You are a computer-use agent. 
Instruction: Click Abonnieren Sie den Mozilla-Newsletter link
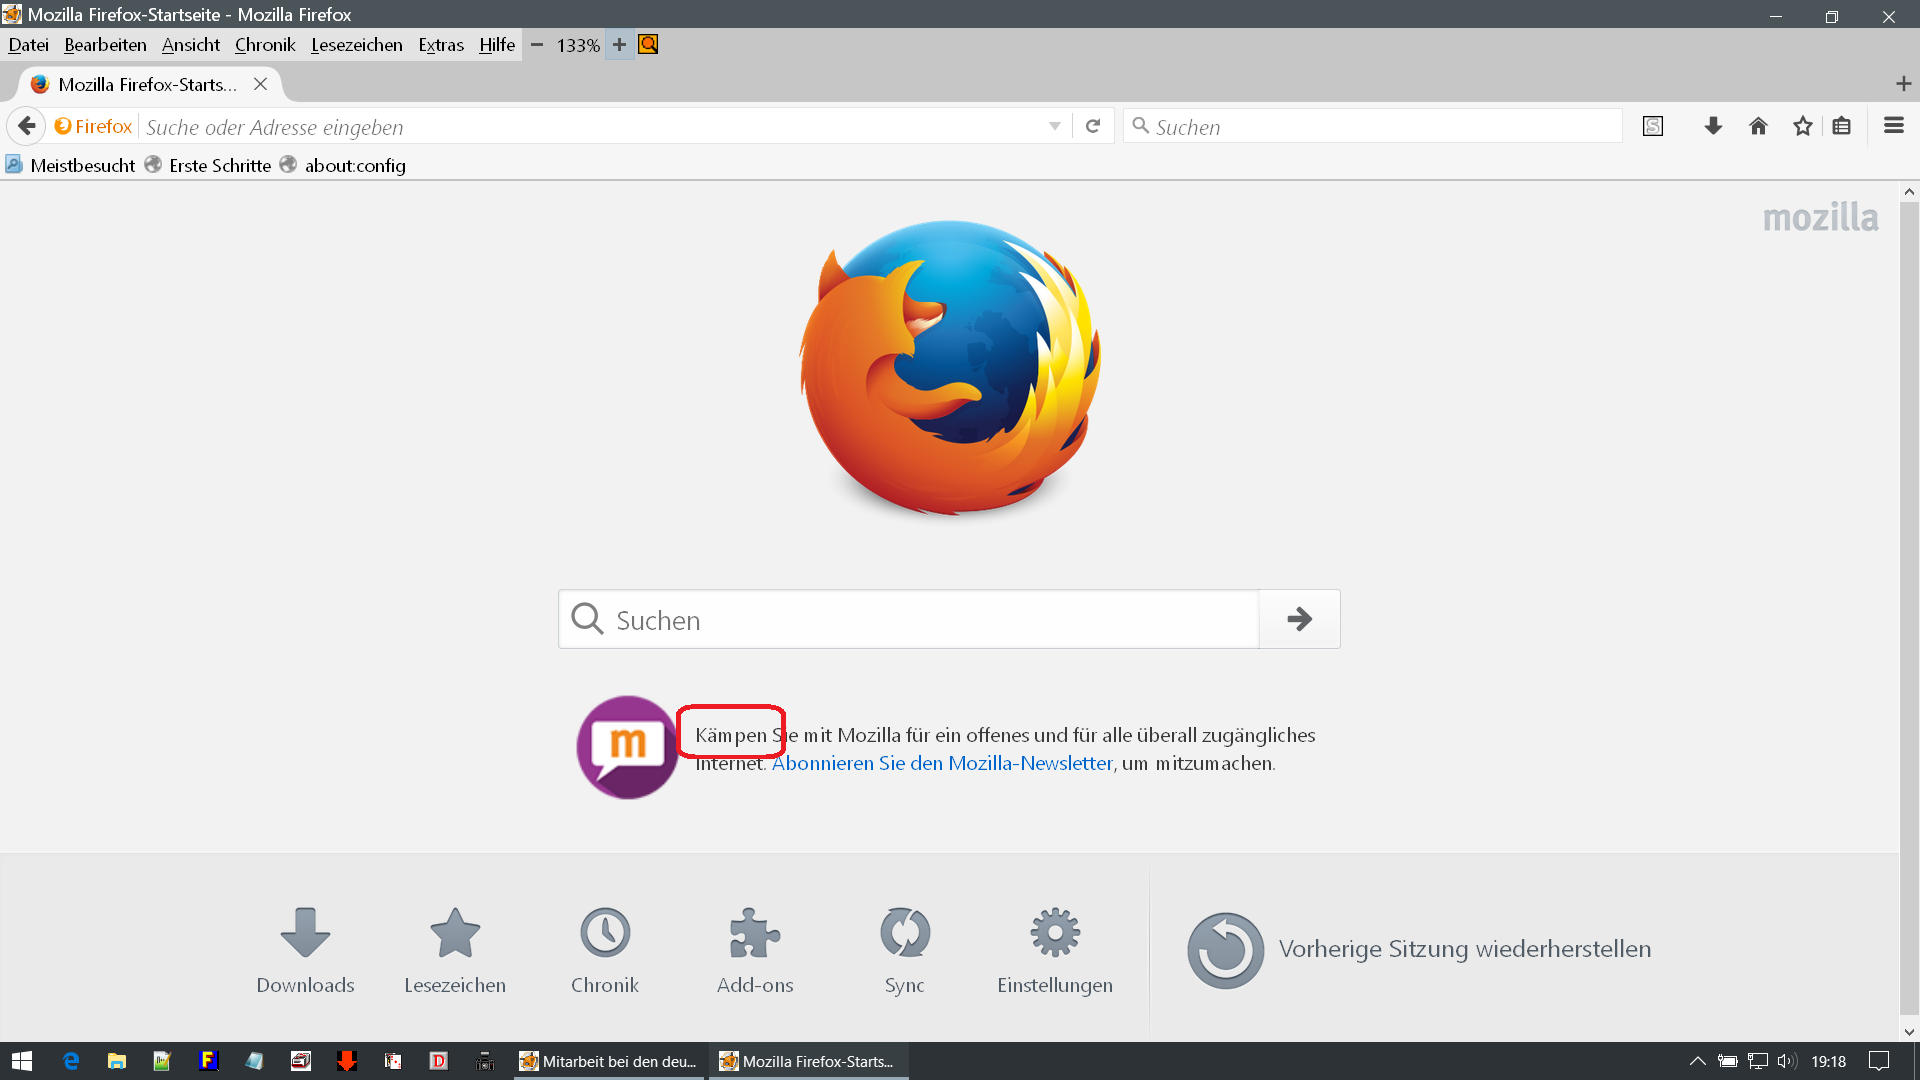(942, 763)
